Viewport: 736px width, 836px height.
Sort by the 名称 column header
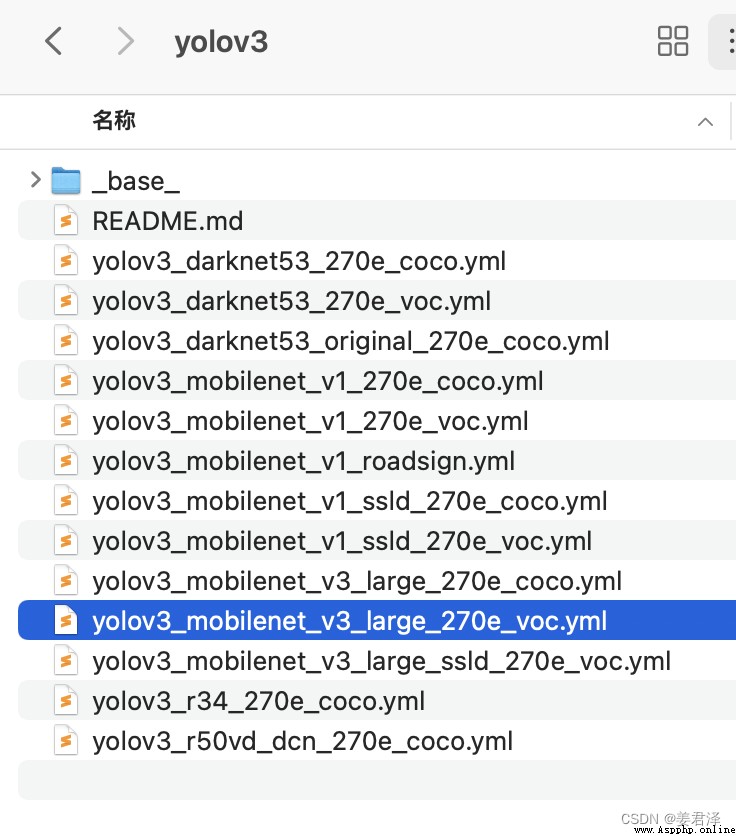click(x=114, y=120)
